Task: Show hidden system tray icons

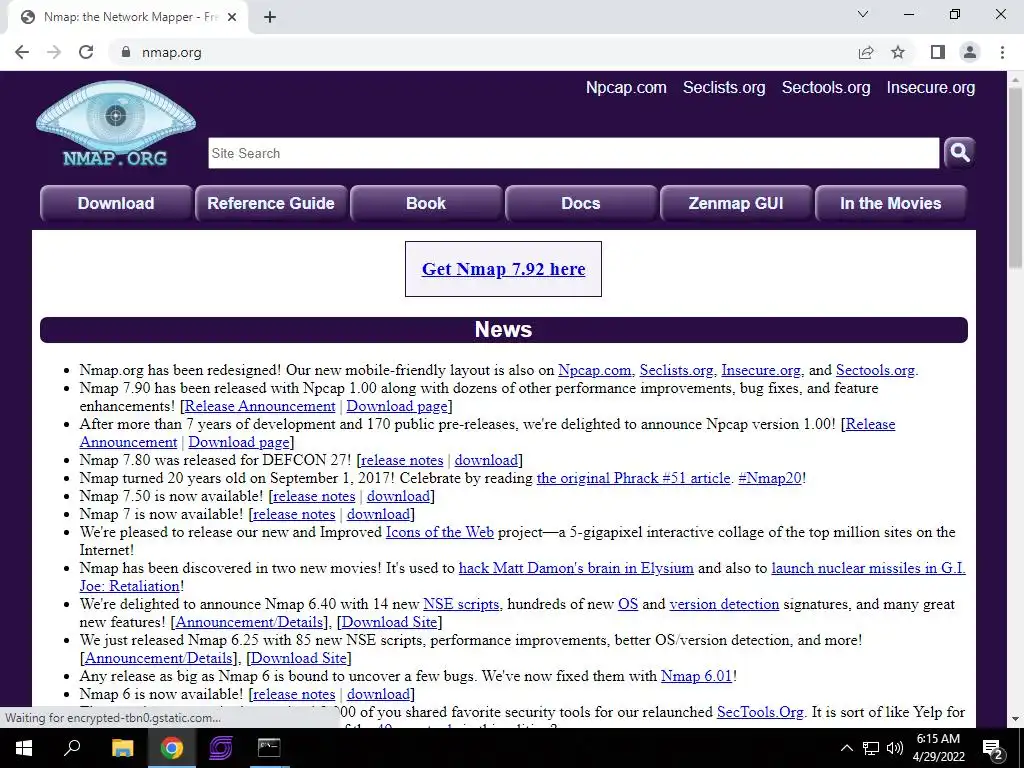Action: (846, 748)
